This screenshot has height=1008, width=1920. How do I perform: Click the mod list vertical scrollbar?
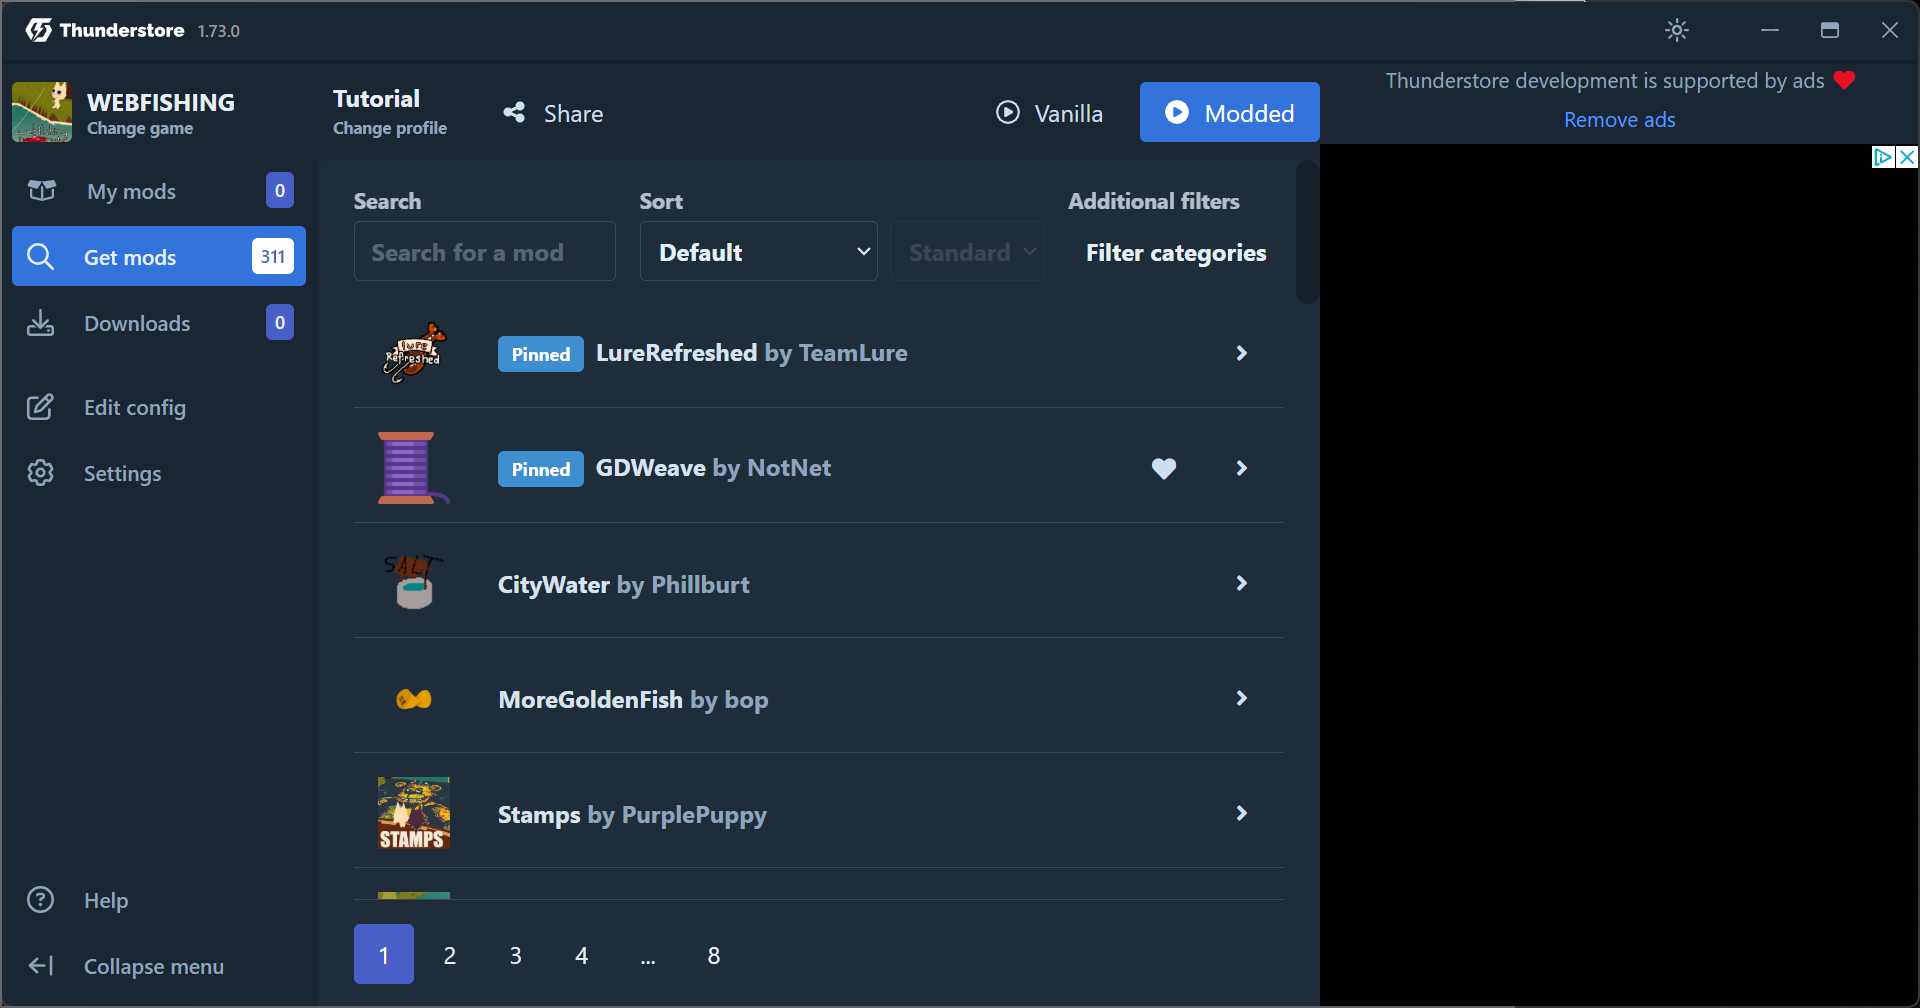coord(1307,232)
